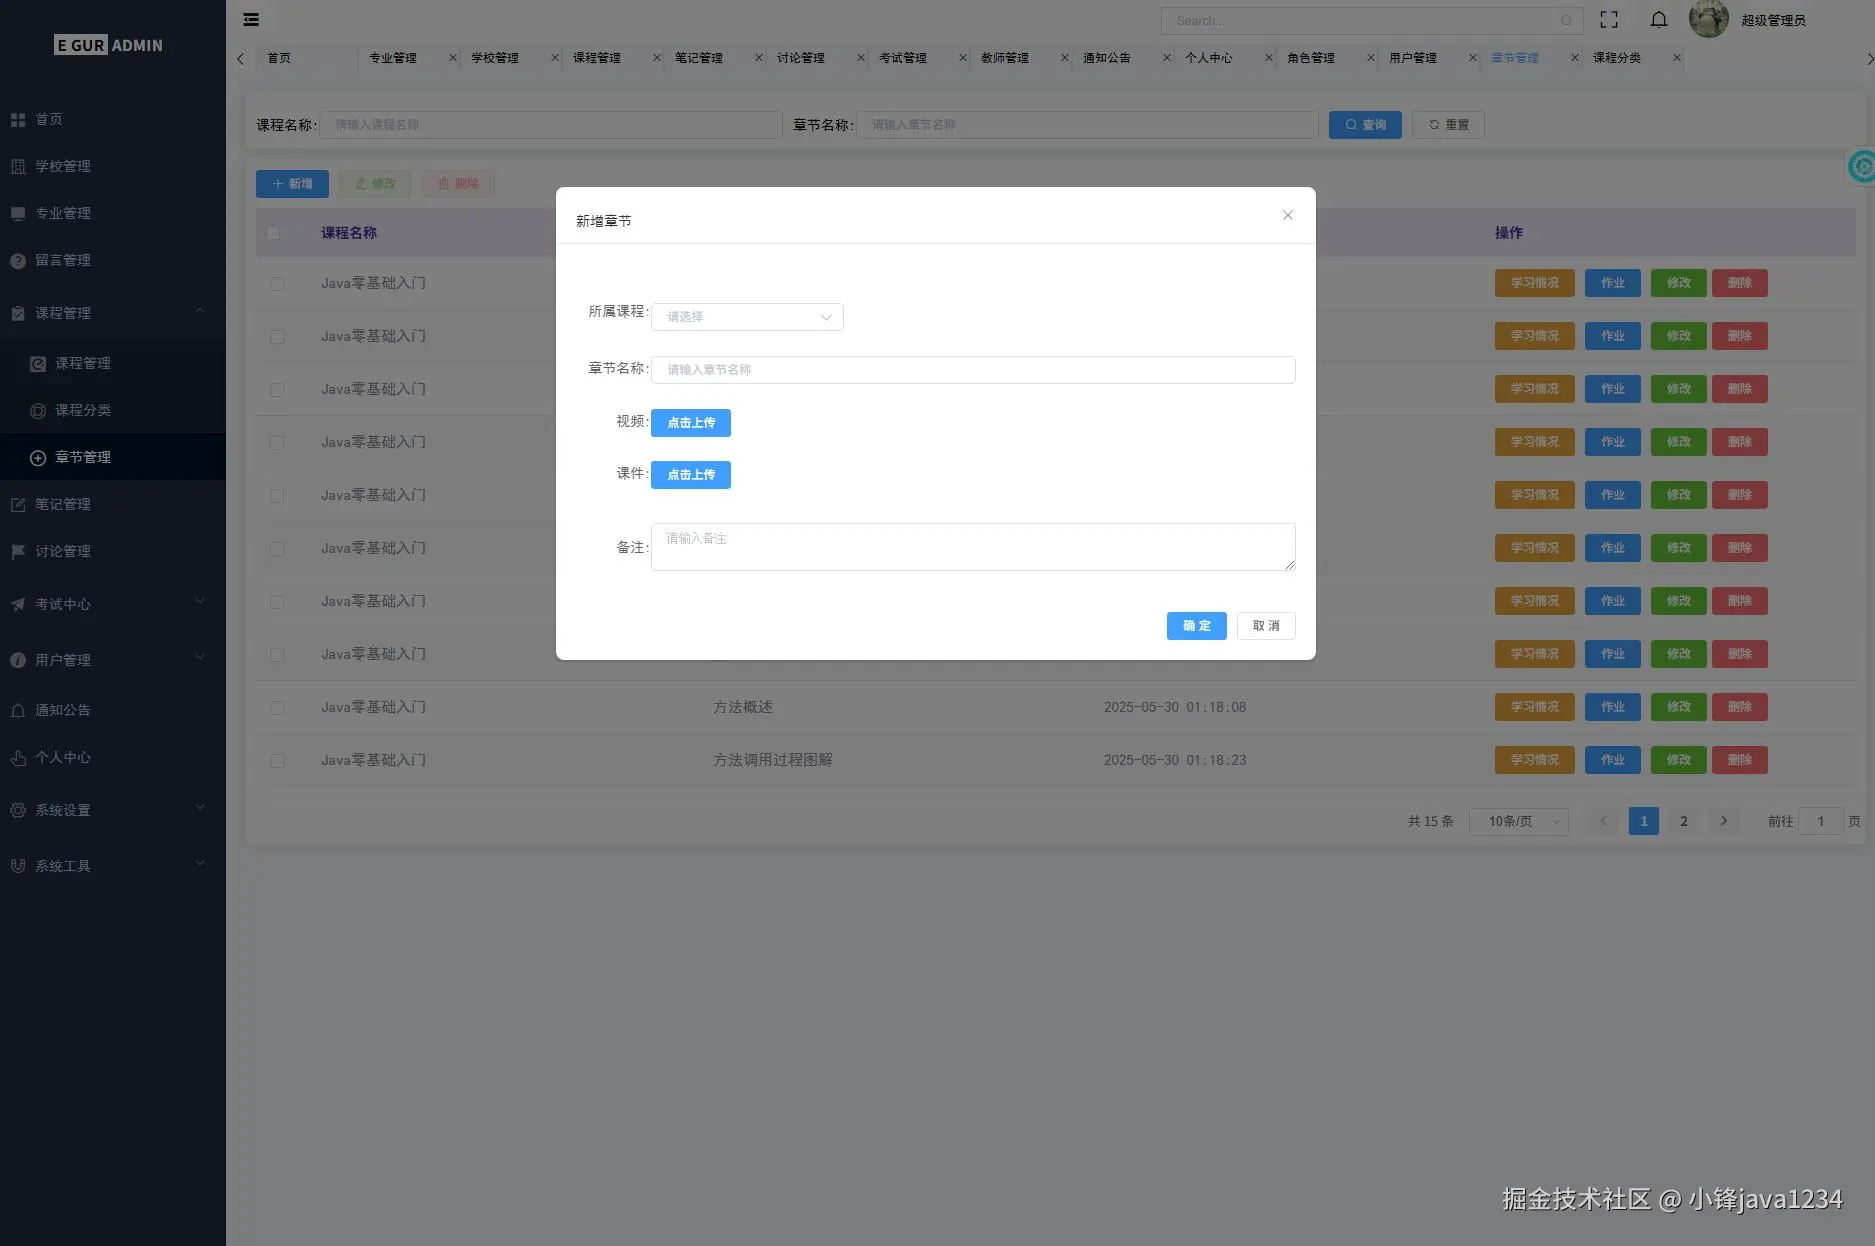Close the 学校管理 tab
Screen dimensions: 1875x1246
click(554, 58)
